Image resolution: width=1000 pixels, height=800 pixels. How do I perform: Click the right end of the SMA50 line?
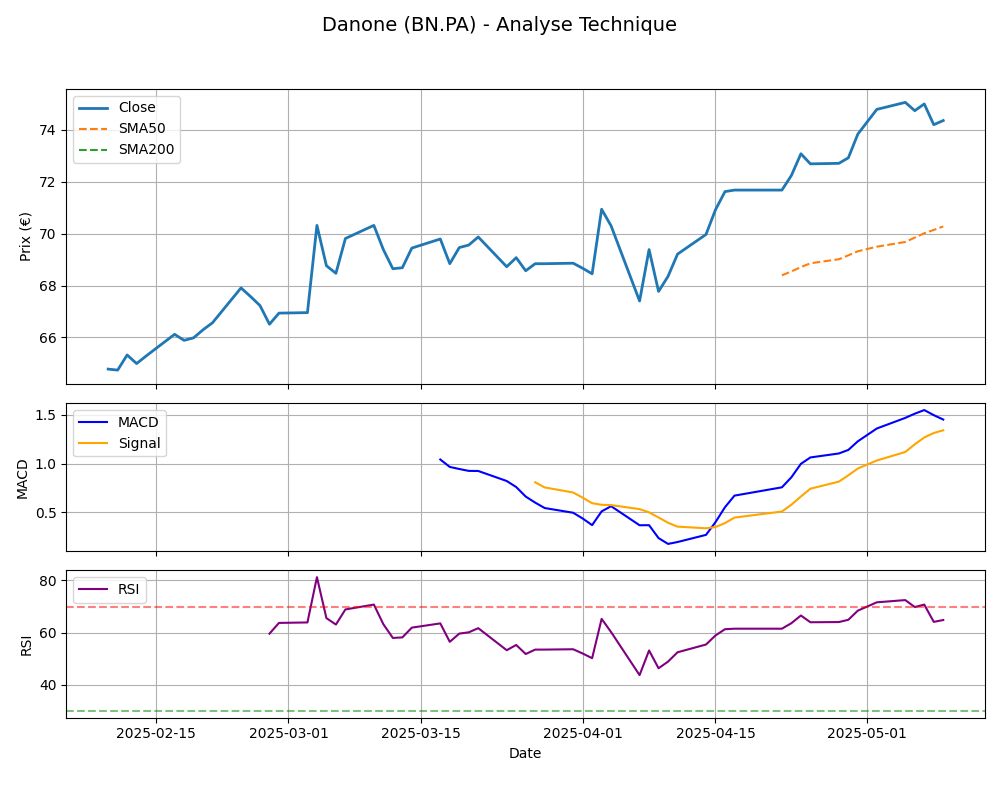pos(942,226)
